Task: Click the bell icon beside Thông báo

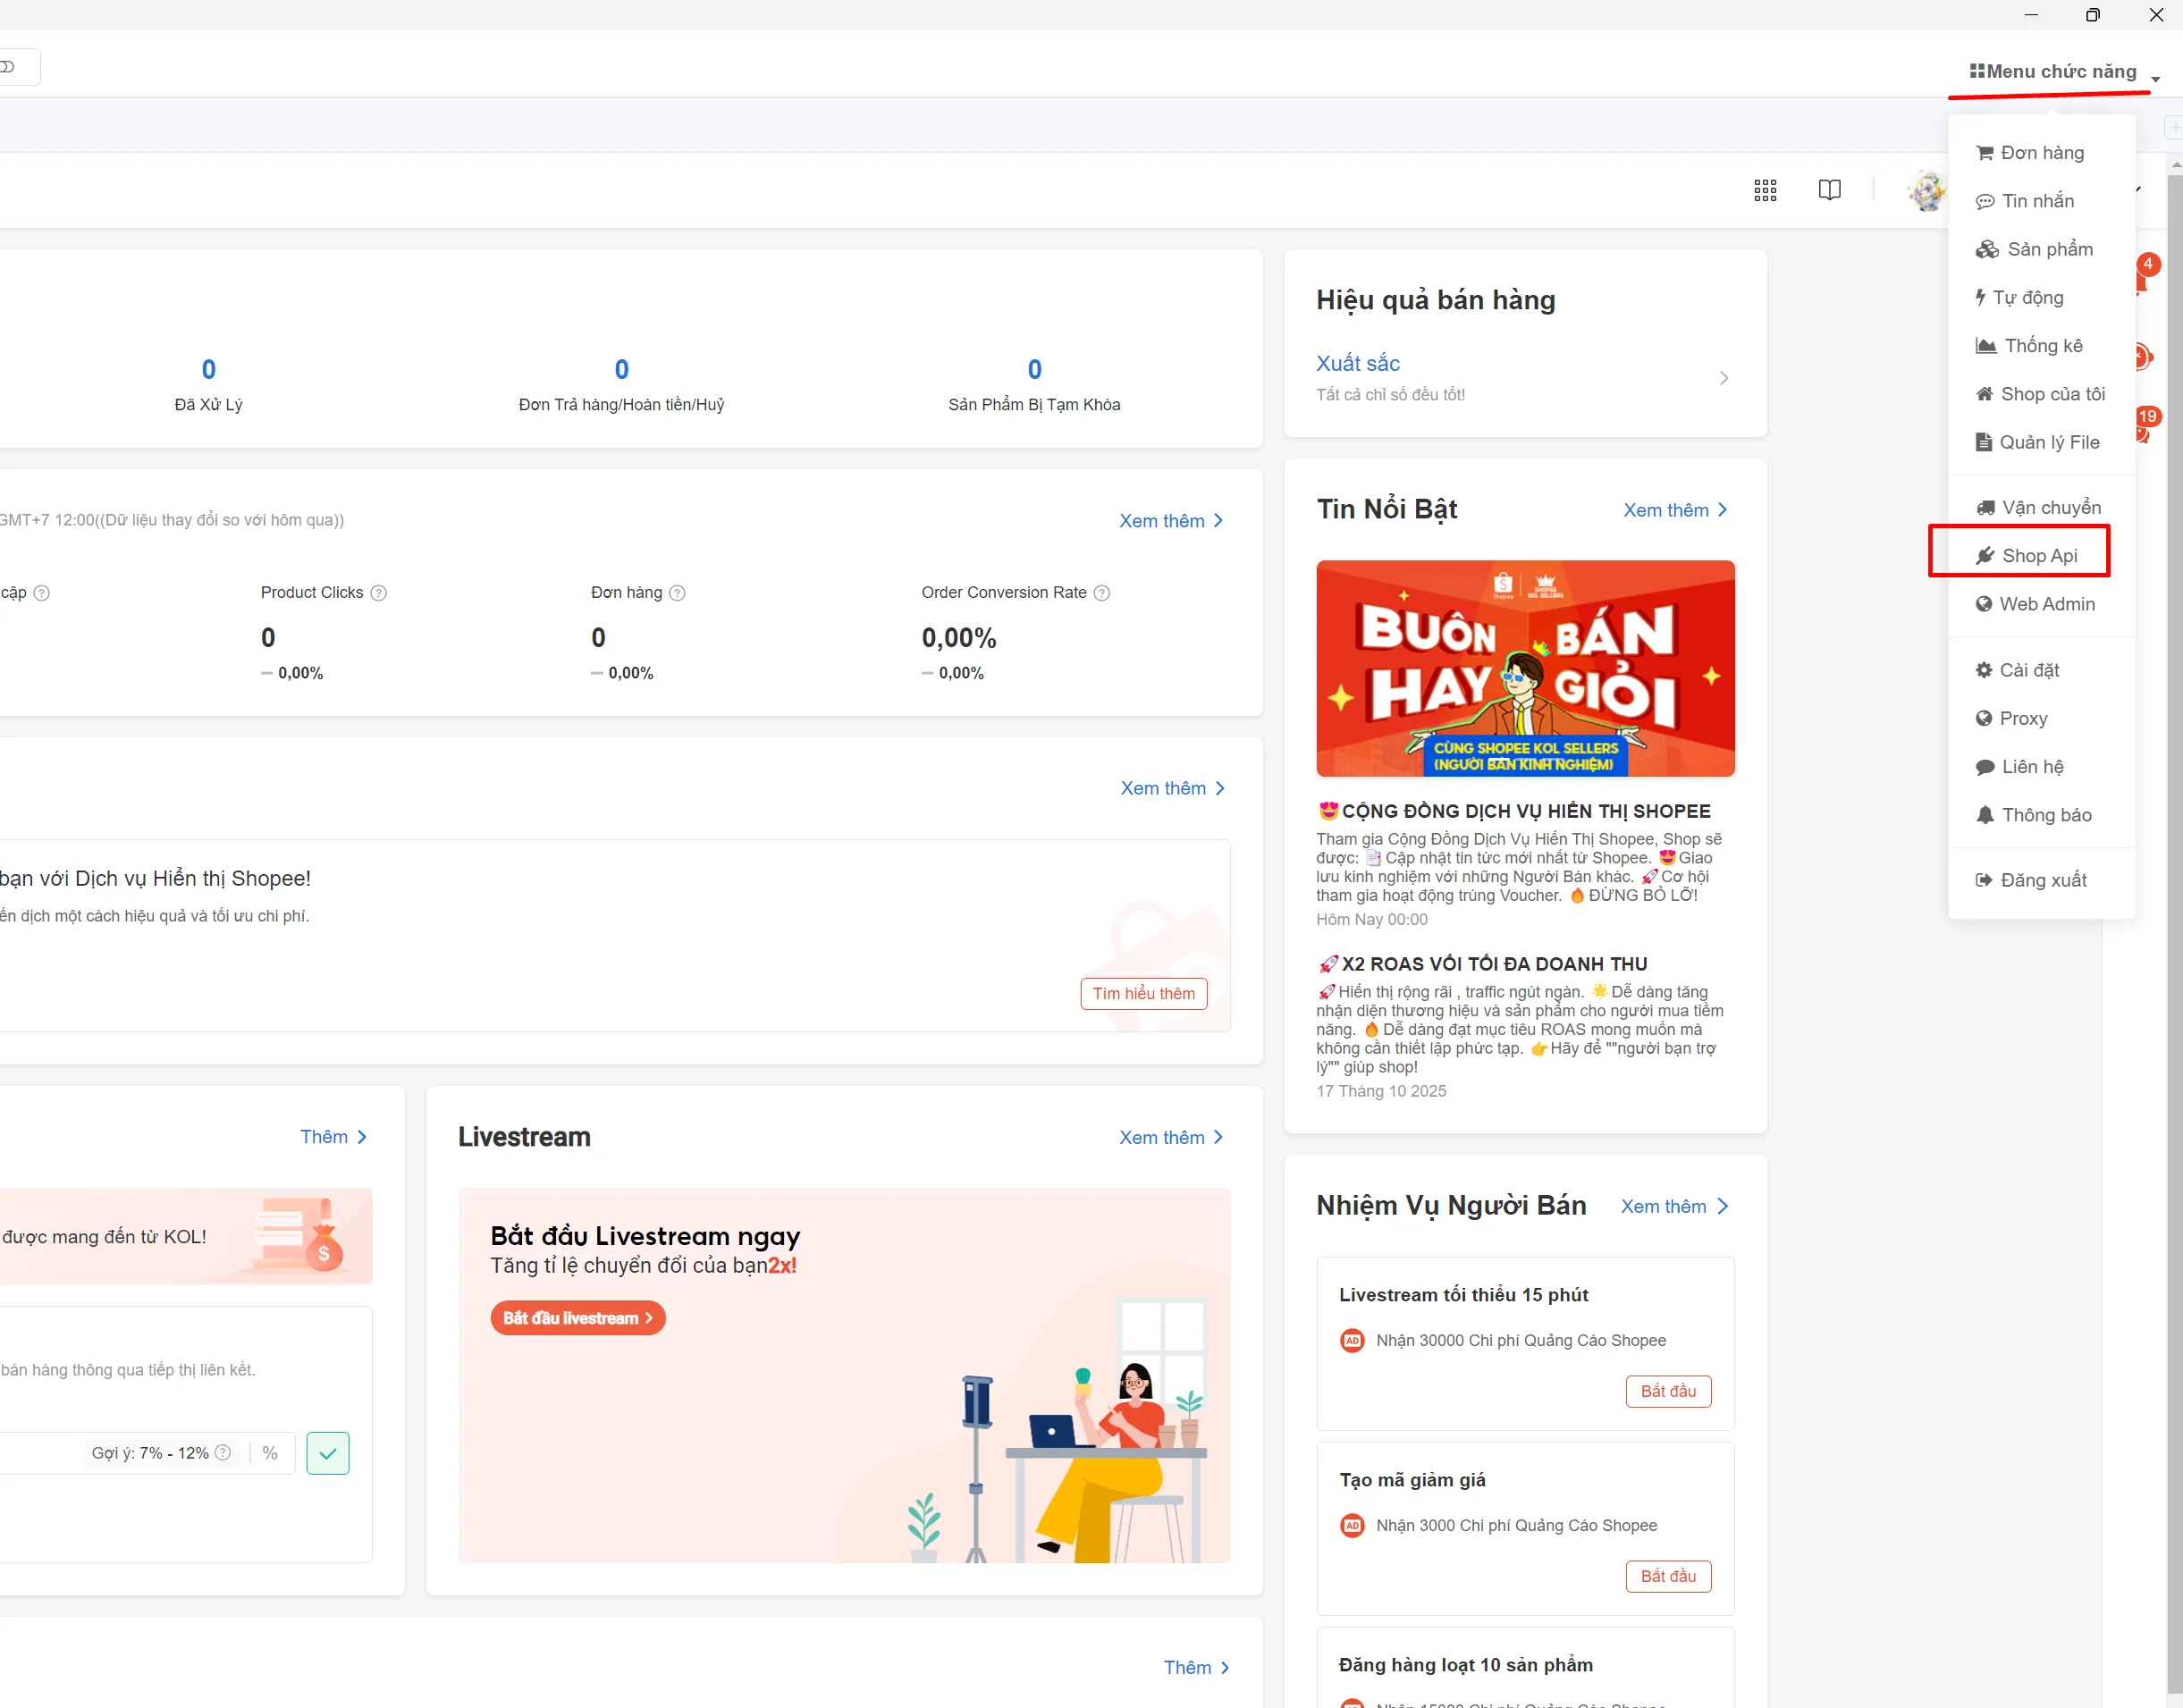Action: pos(1985,815)
